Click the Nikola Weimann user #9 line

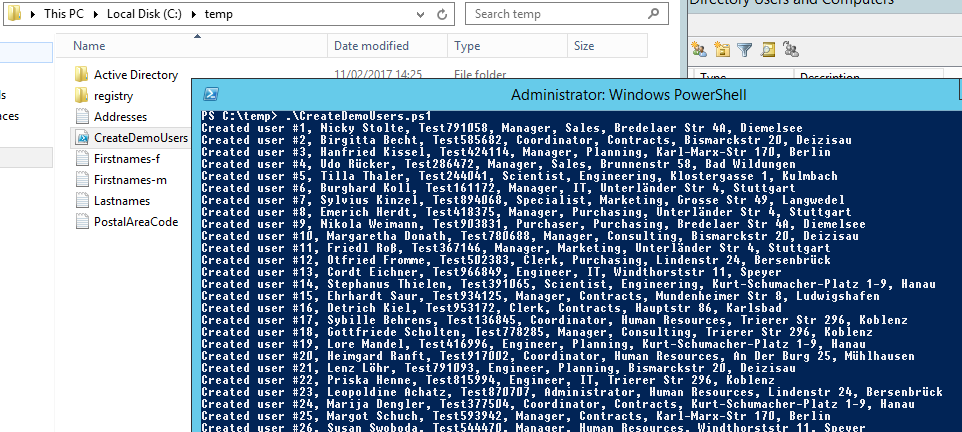533,224
